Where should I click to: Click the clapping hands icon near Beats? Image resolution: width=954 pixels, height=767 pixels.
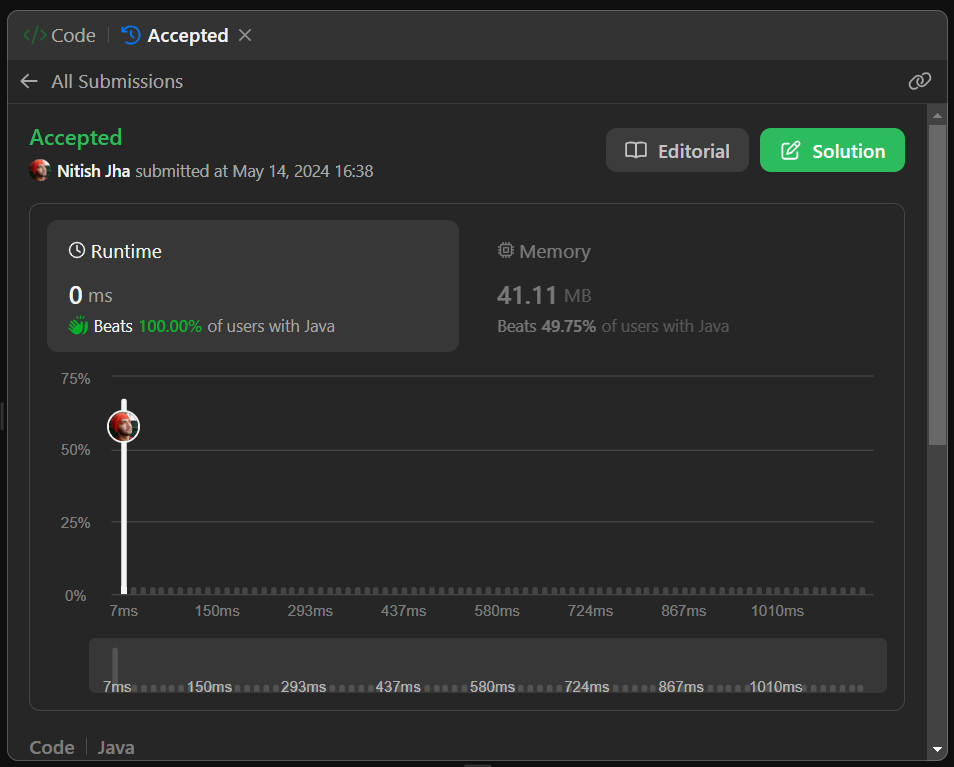pyautogui.click(x=78, y=326)
